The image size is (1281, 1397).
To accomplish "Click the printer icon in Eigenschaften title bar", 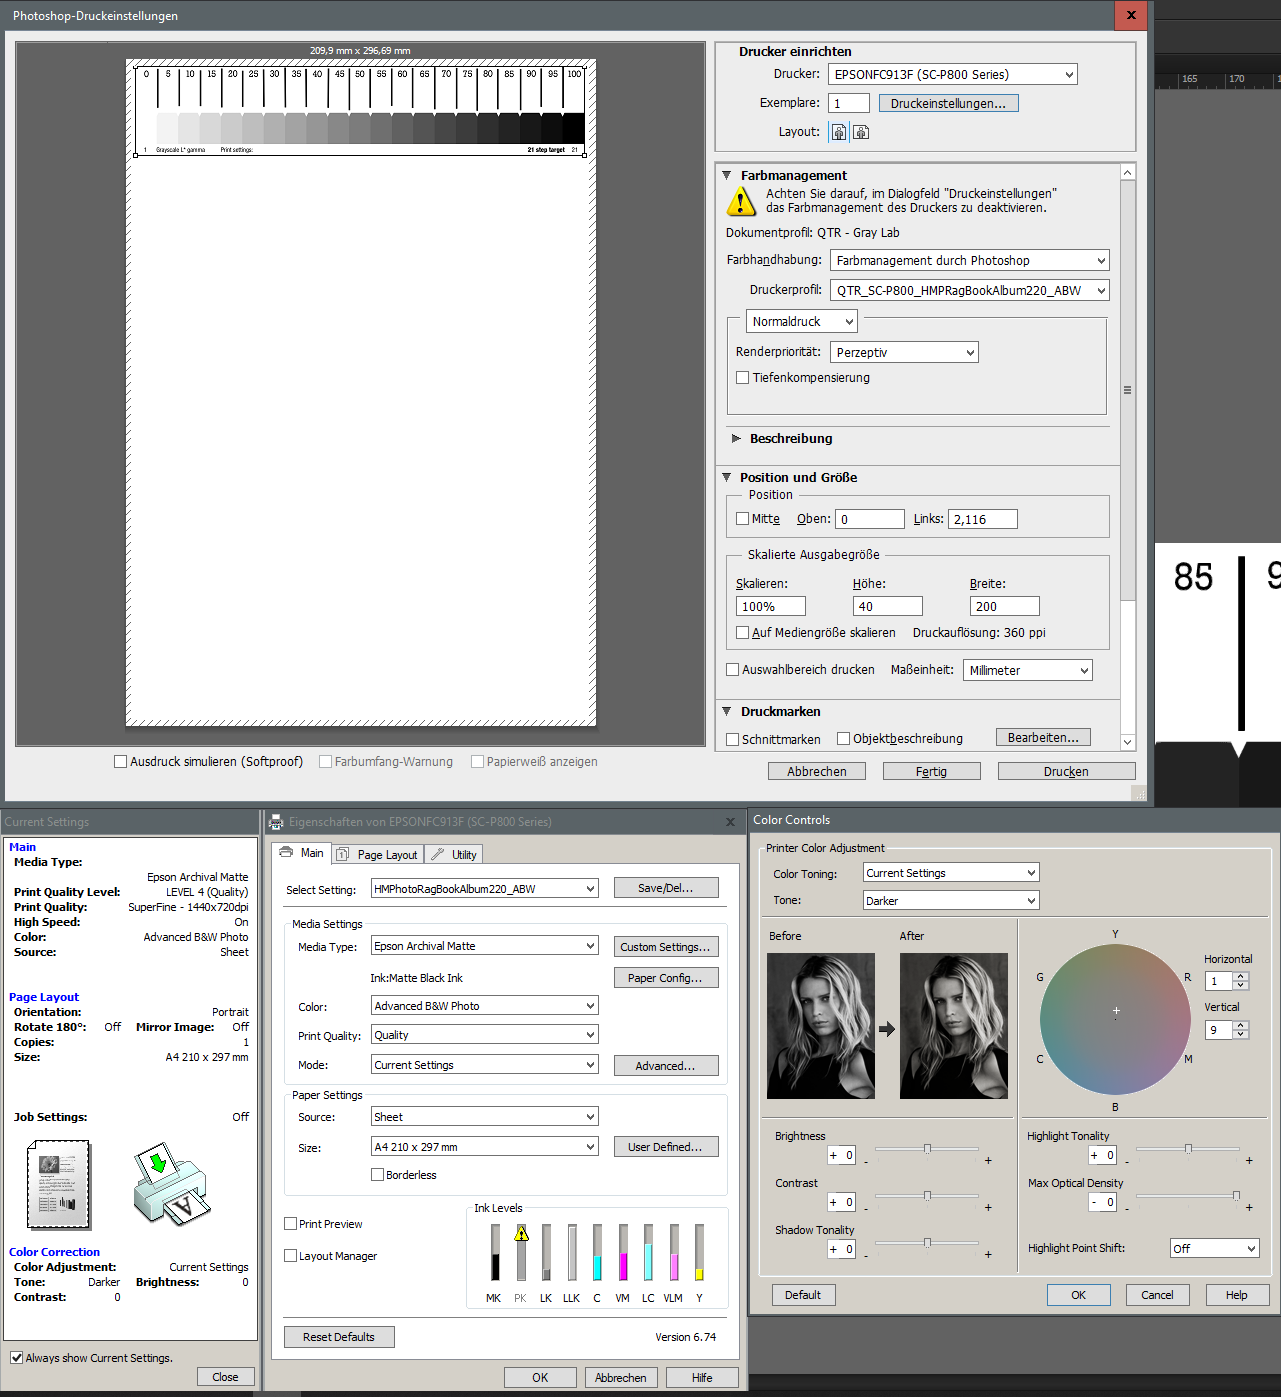I will pos(277,822).
